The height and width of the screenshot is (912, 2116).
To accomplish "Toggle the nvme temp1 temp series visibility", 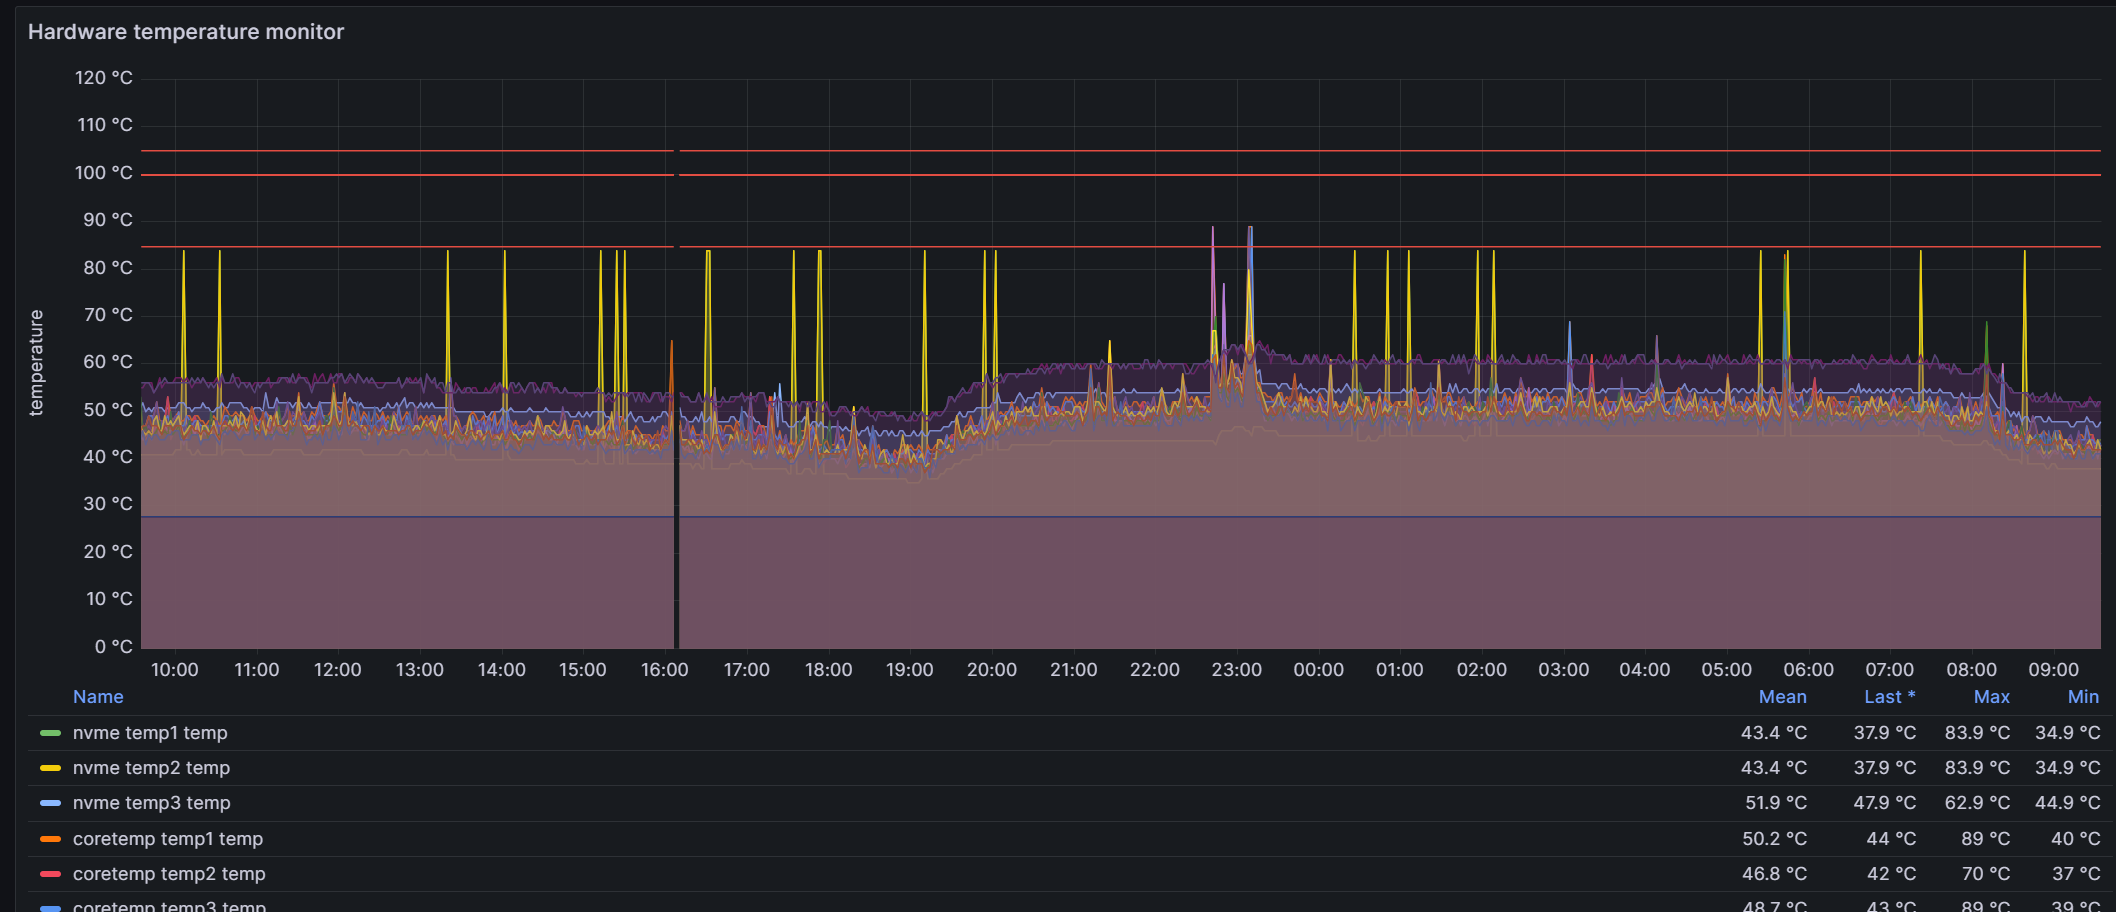I will tap(150, 733).
